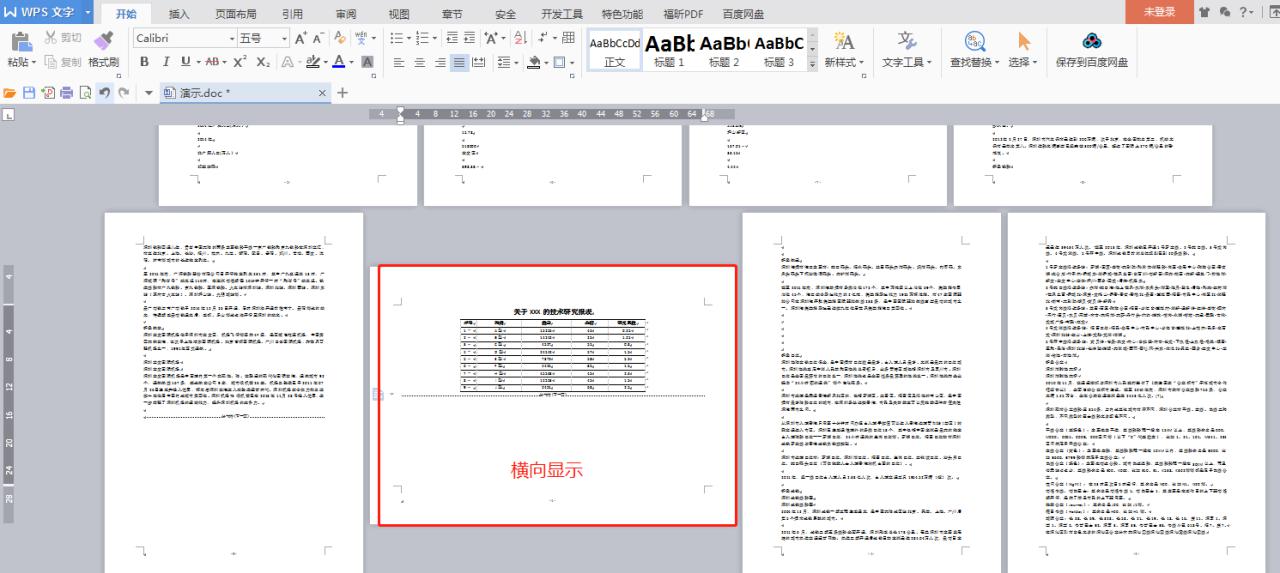1280x573 pixels.
Task: Toggle strikethrough AB formatting
Action: [x=211, y=62]
